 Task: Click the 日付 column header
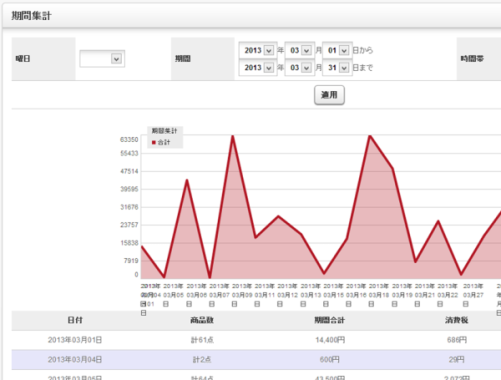tap(75, 320)
